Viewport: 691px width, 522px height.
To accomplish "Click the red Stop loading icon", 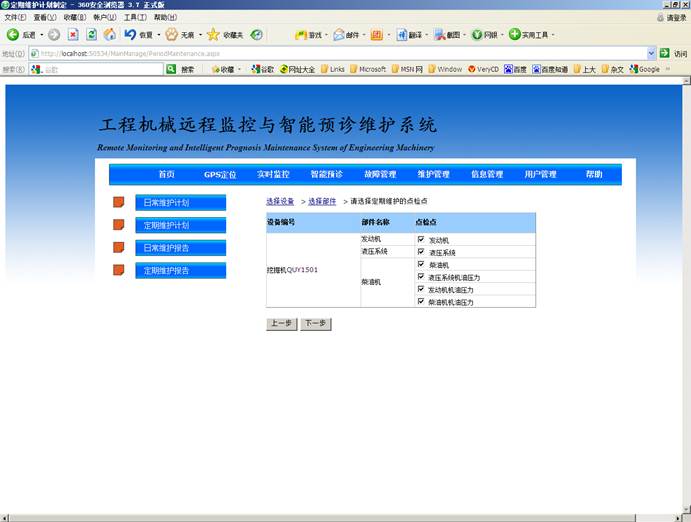I will (x=73, y=35).
